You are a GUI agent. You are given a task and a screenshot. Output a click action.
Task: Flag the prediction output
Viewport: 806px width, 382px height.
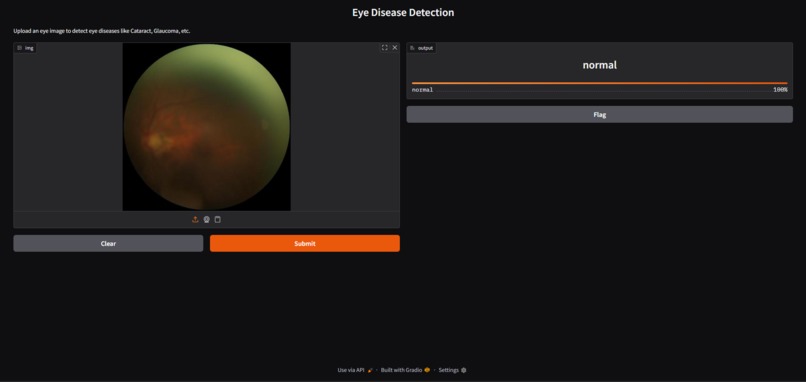coord(599,115)
